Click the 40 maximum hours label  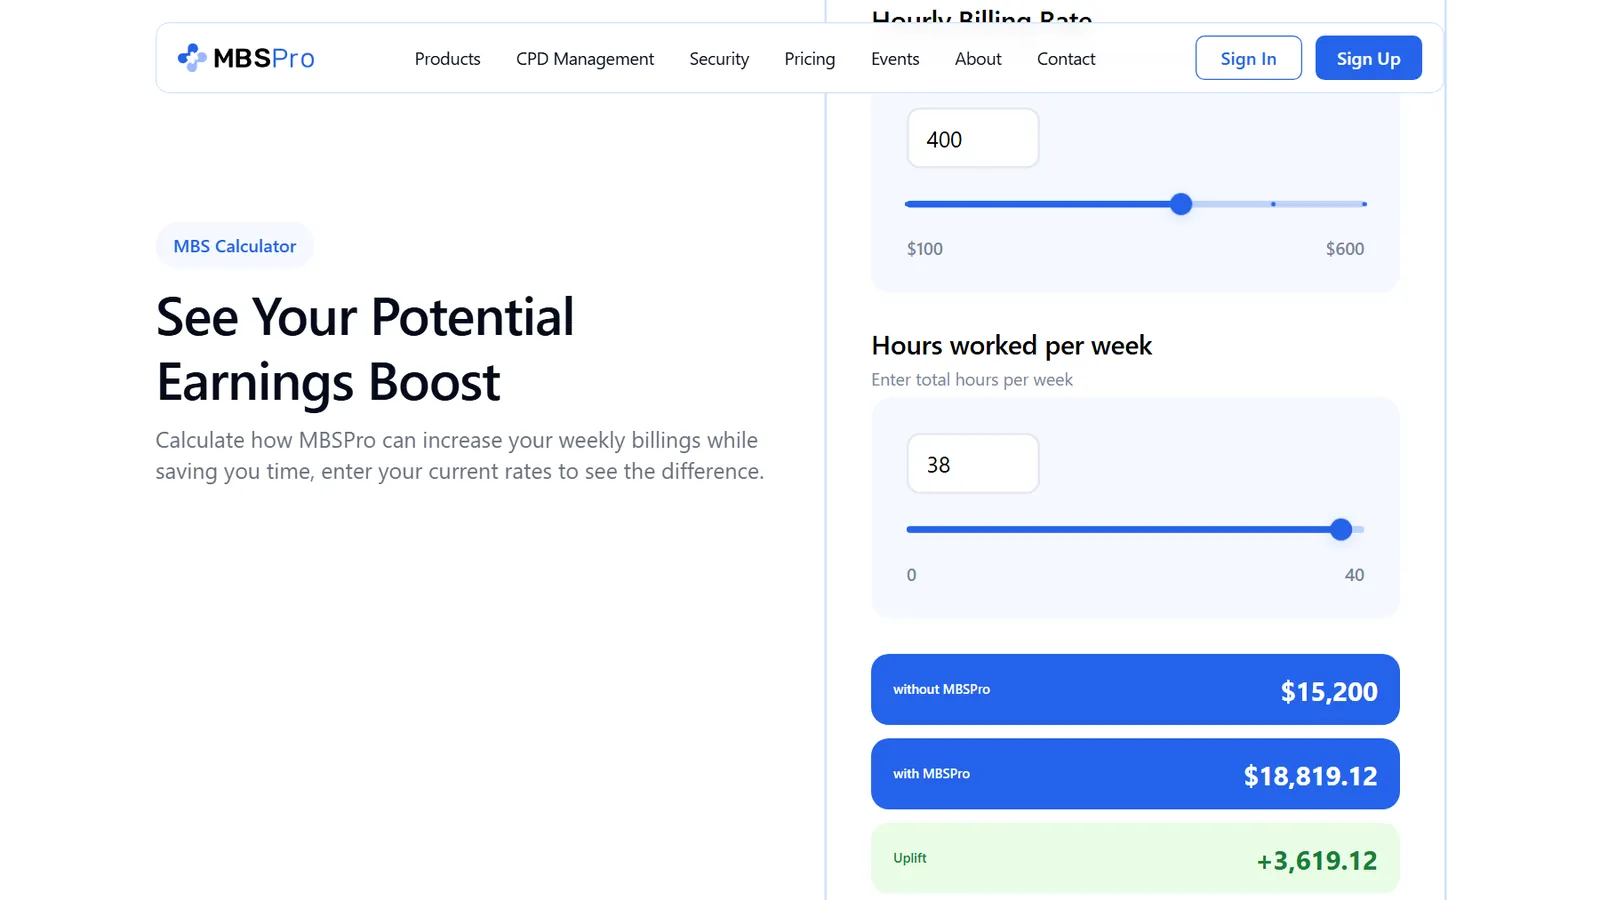pyautogui.click(x=1354, y=575)
